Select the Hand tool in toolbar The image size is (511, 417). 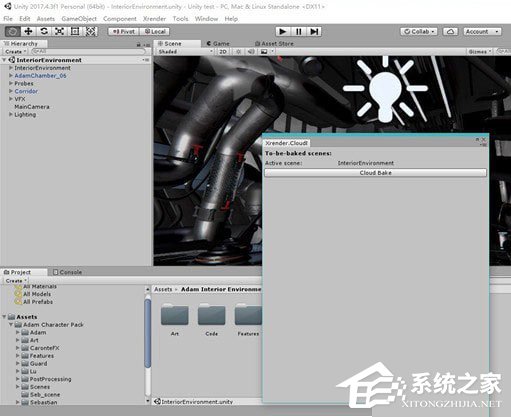click(13, 32)
